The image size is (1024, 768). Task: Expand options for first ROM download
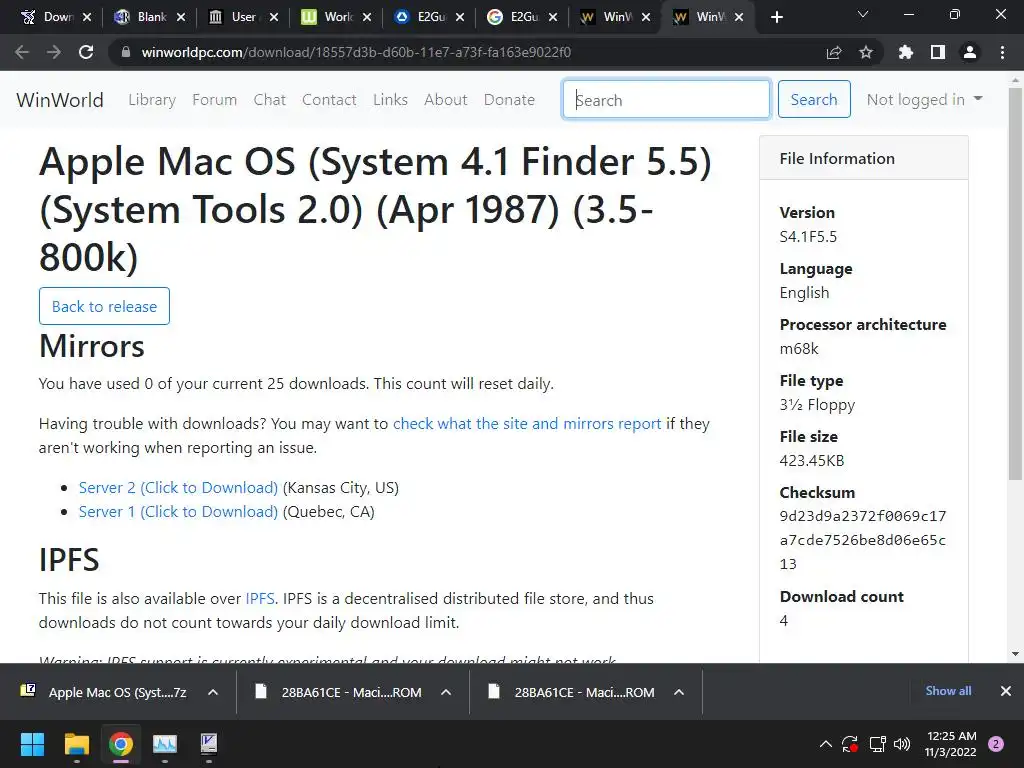446,692
